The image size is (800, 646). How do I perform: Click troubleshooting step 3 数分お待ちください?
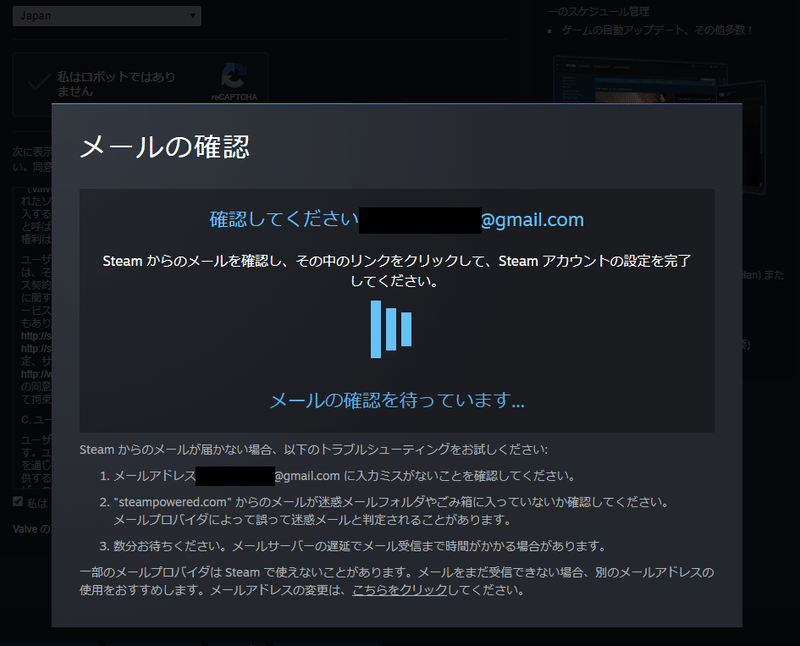pyautogui.click(x=353, y=546)
